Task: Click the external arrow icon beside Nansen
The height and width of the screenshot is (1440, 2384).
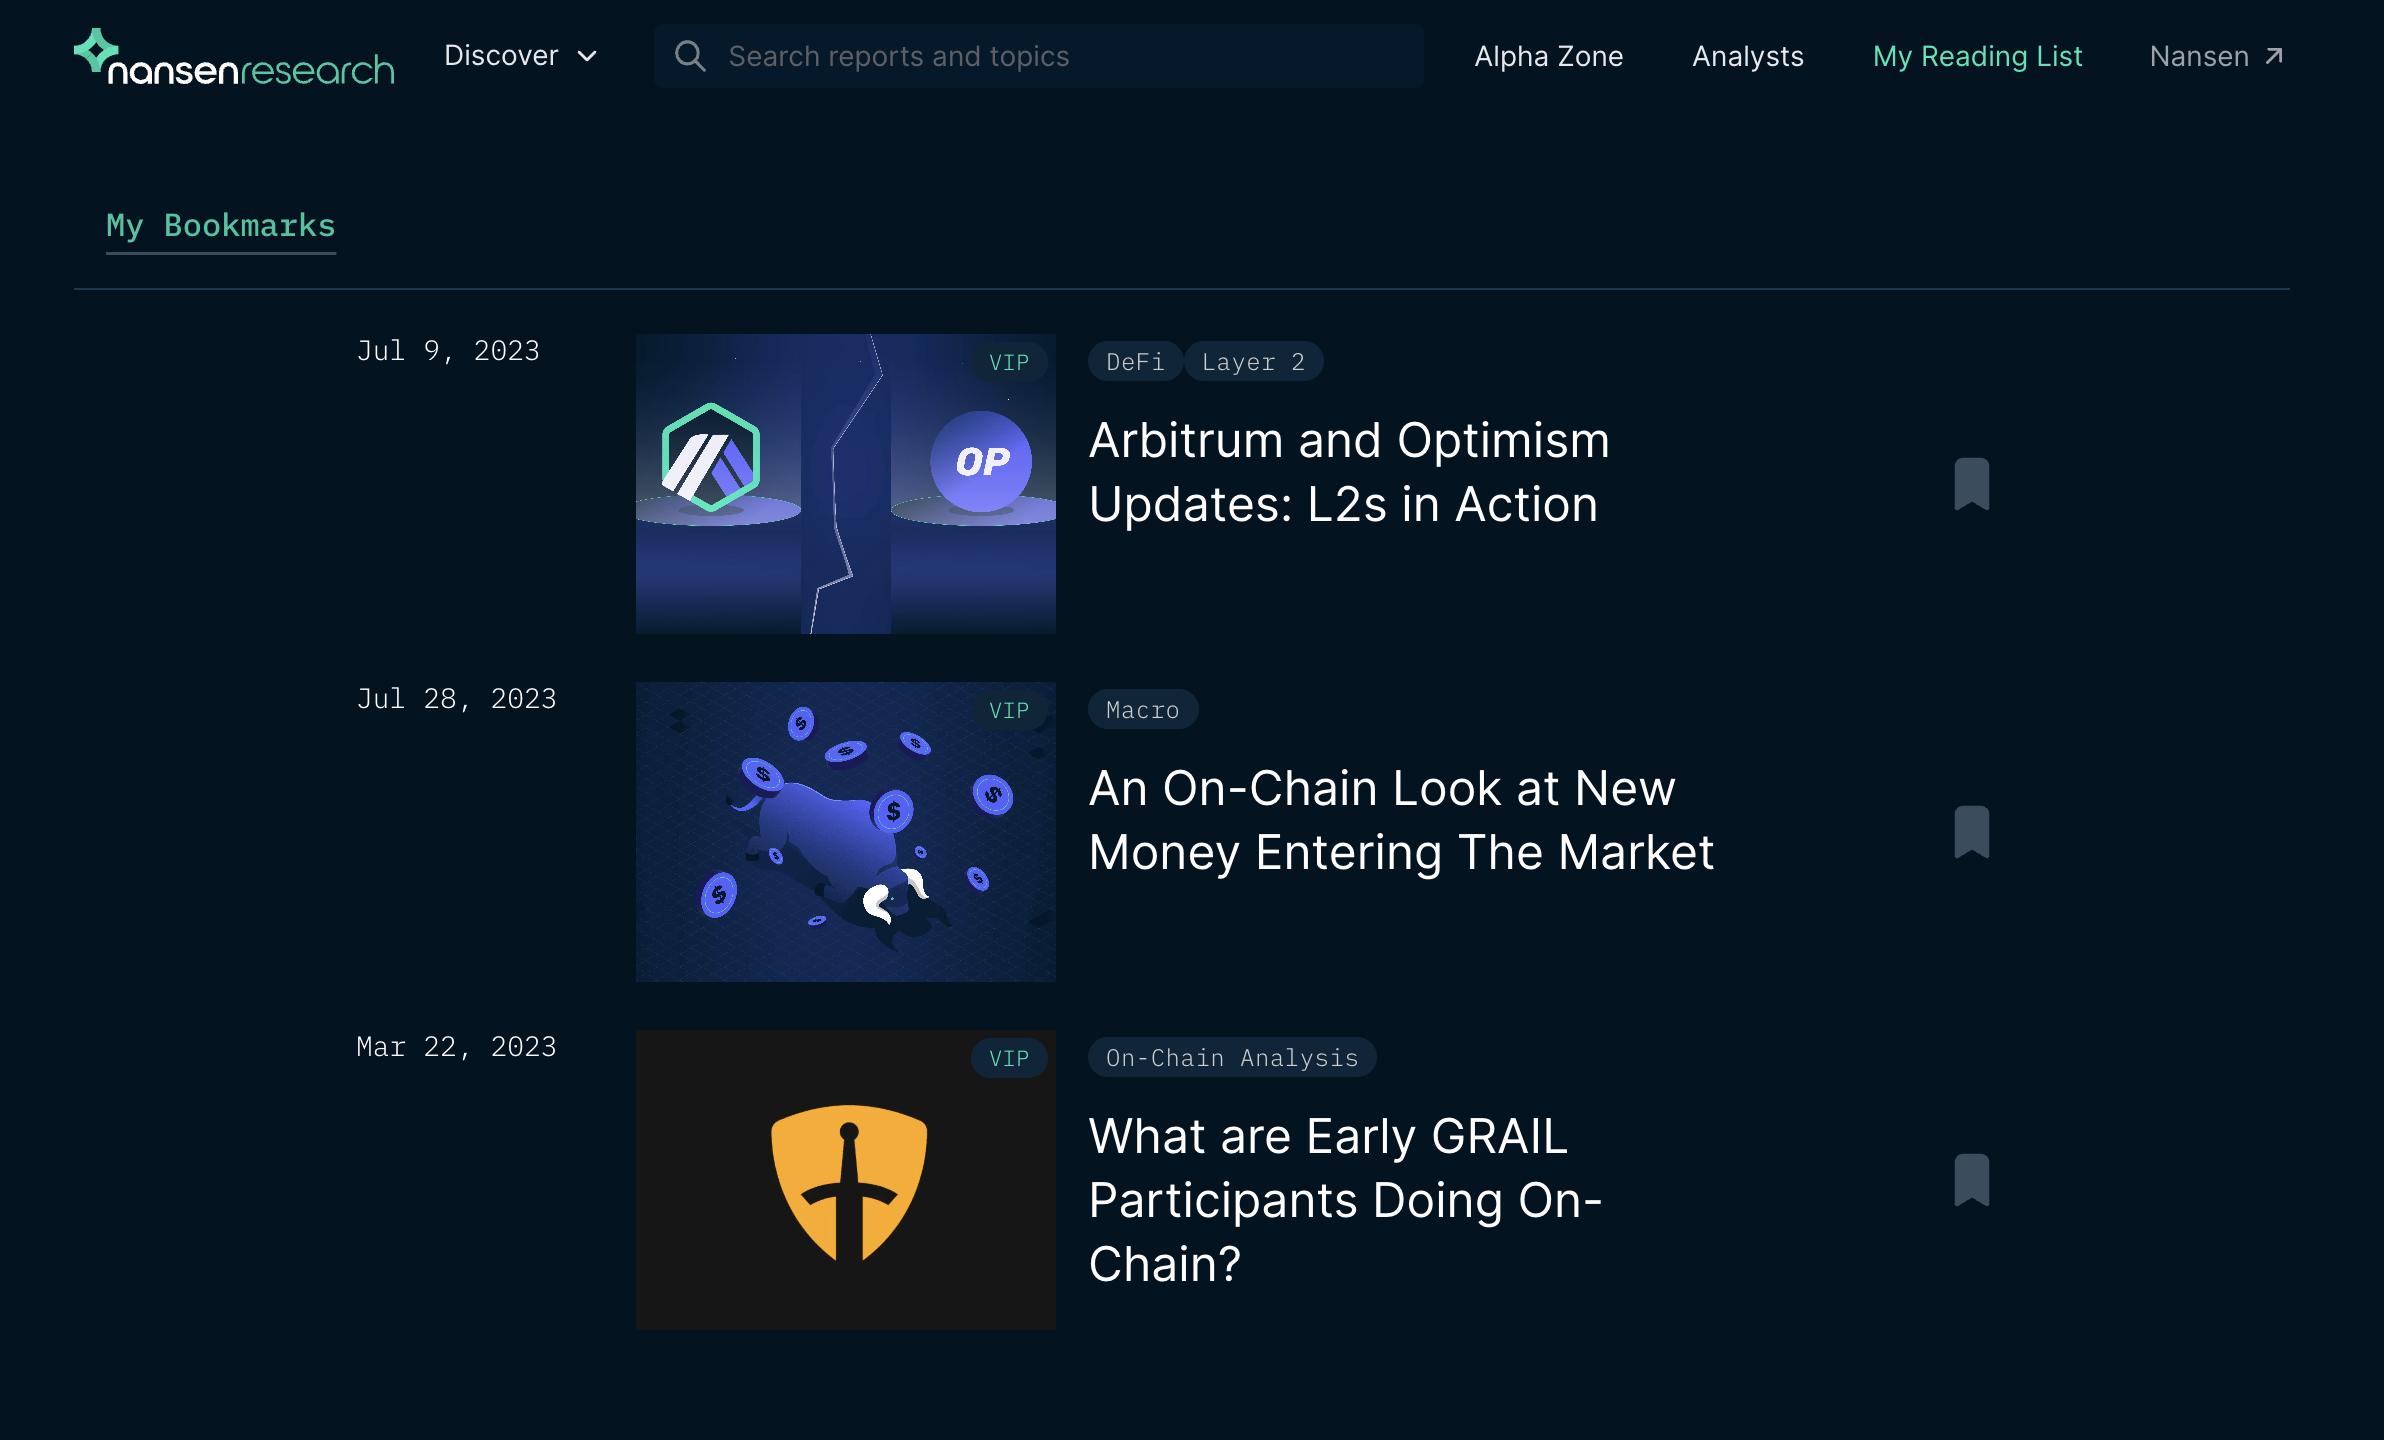Action: coord(2274,56)
